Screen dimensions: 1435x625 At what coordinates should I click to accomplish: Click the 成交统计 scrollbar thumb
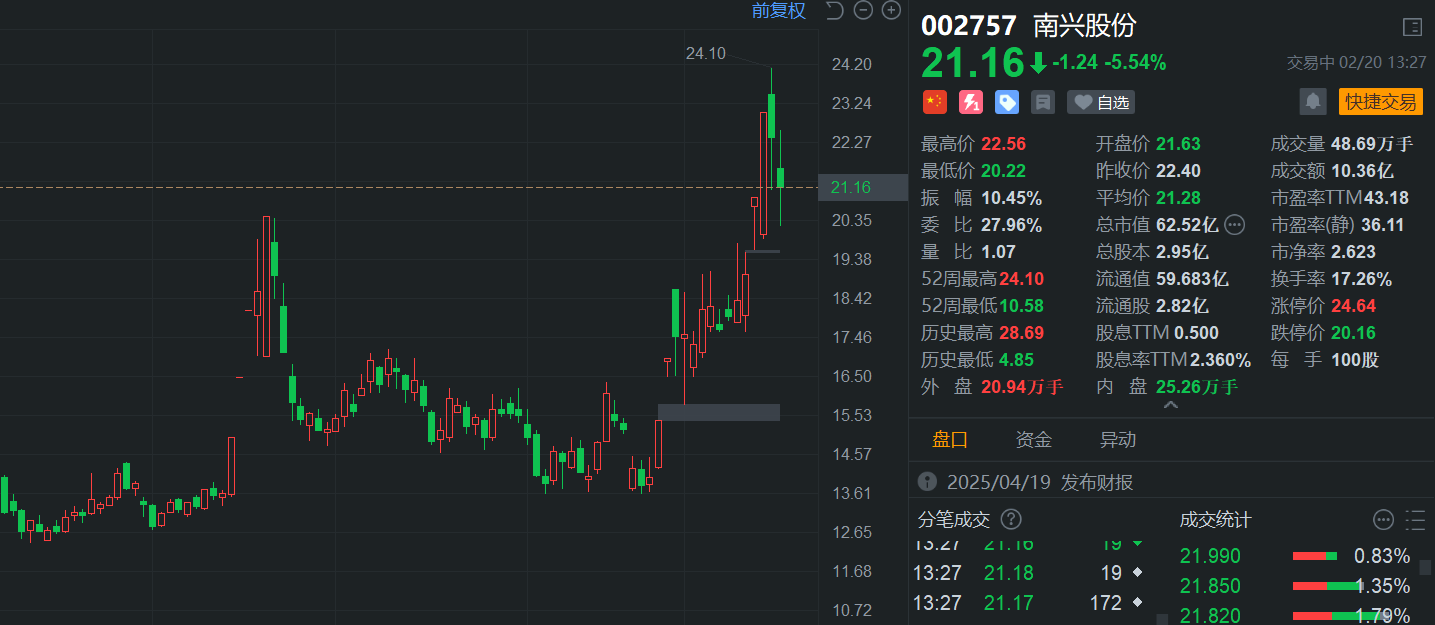click(x=1425, y=567)
